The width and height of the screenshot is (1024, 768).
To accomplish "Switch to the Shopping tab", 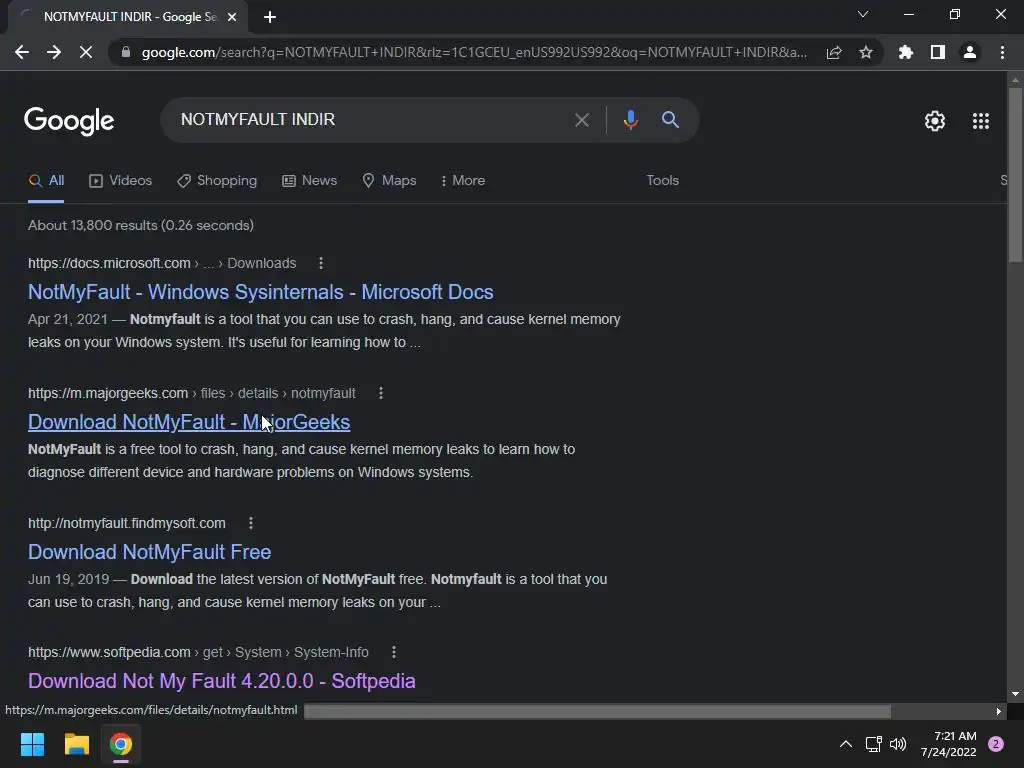I will [x=217, y=181].
